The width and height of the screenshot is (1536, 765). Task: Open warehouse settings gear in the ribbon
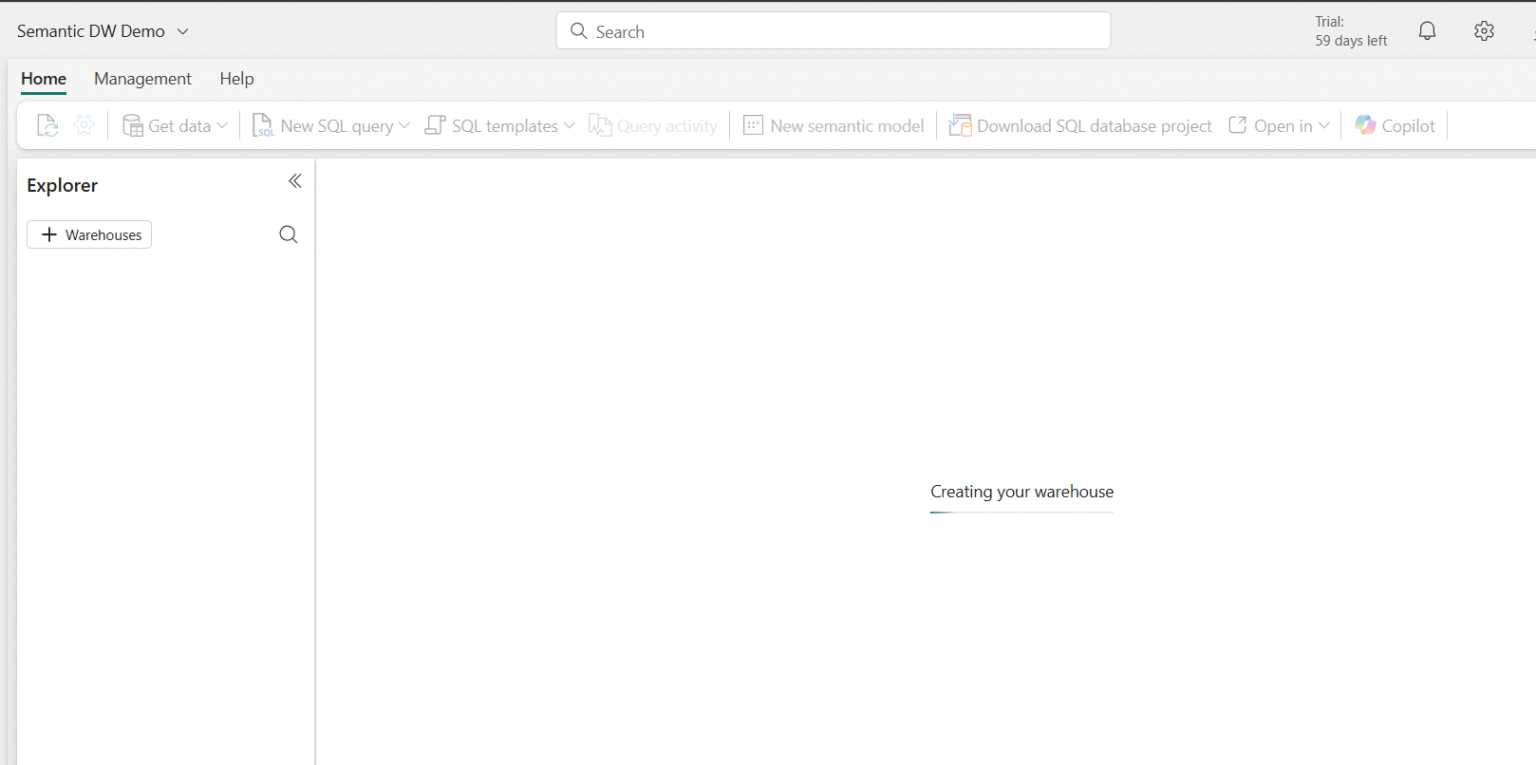(x=84, y=126)
